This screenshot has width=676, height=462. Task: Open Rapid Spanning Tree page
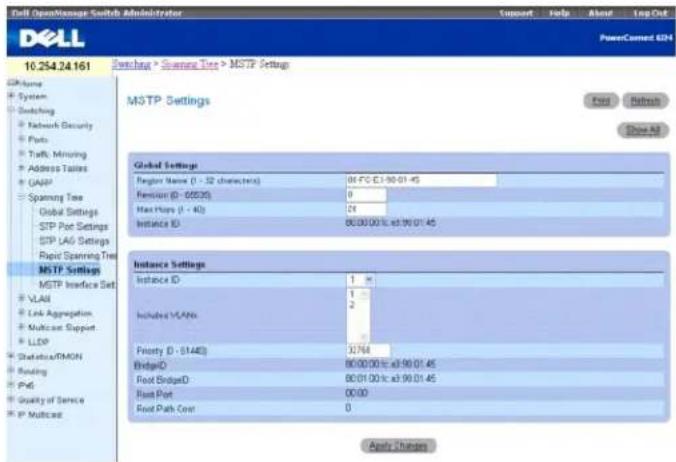click(78, 256)
